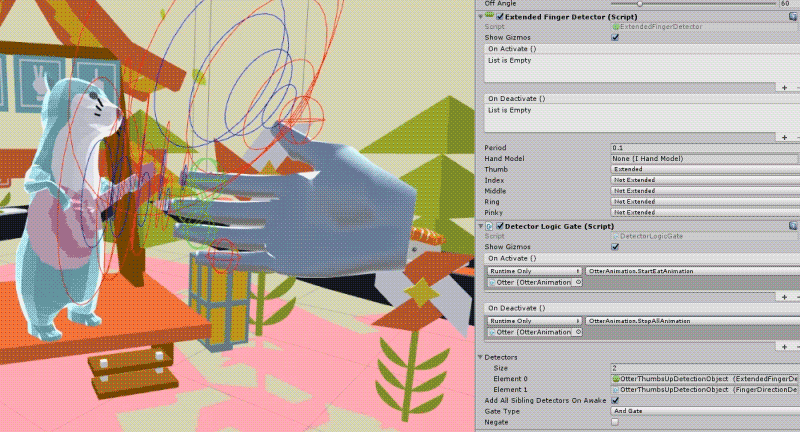Screen dimensions: 800x432
Task: Click the Otter object field under On Deactivate
Action: coord(534,332)
